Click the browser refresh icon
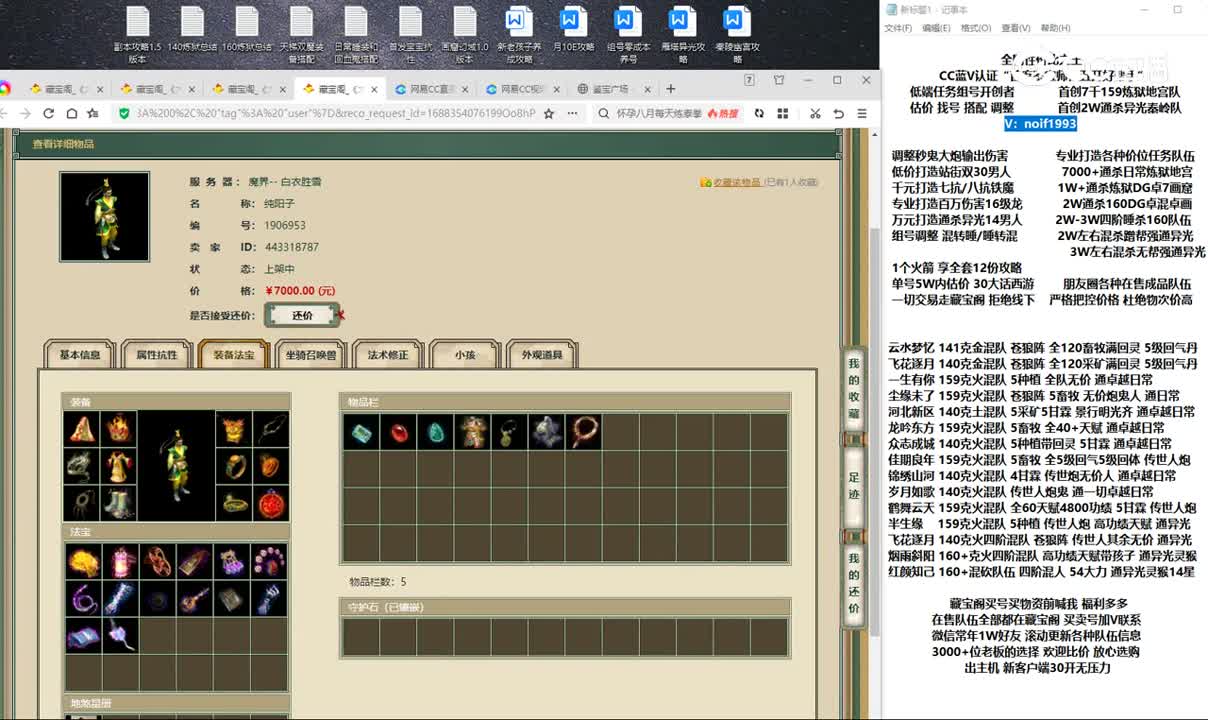 click(x=46, y=114)
